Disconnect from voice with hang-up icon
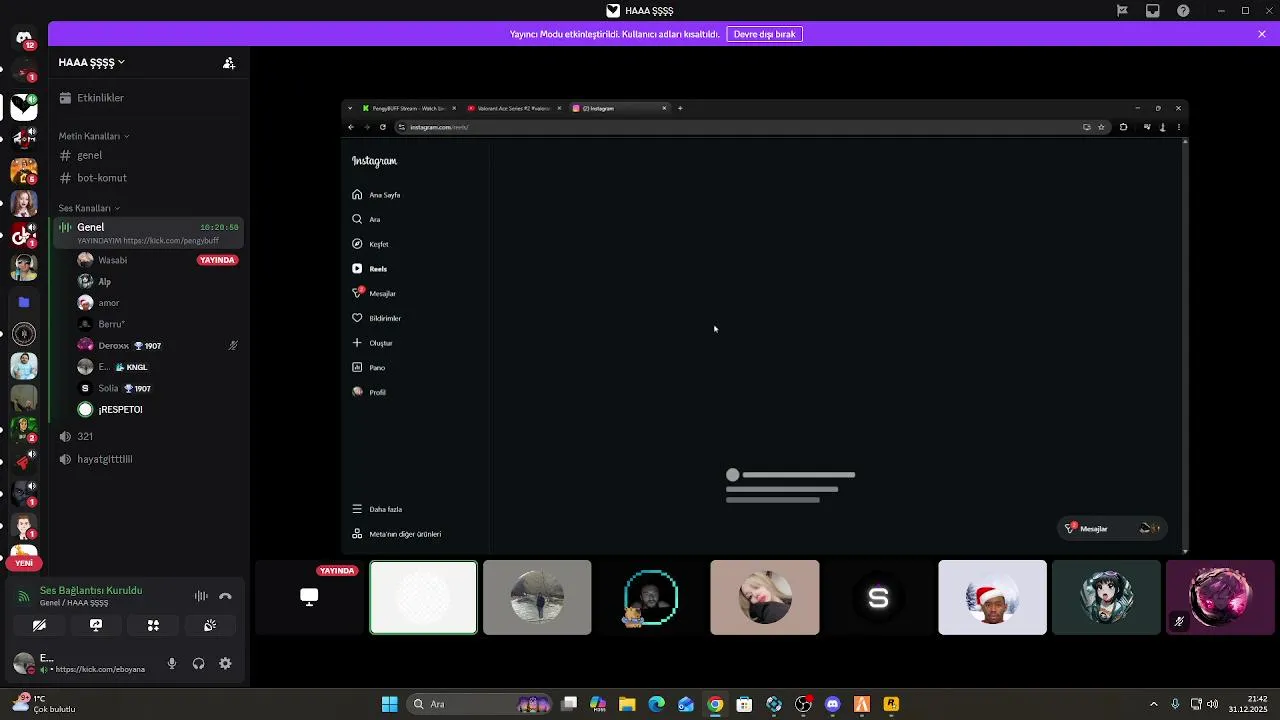The image size is (1280, 720). point(225,596)
